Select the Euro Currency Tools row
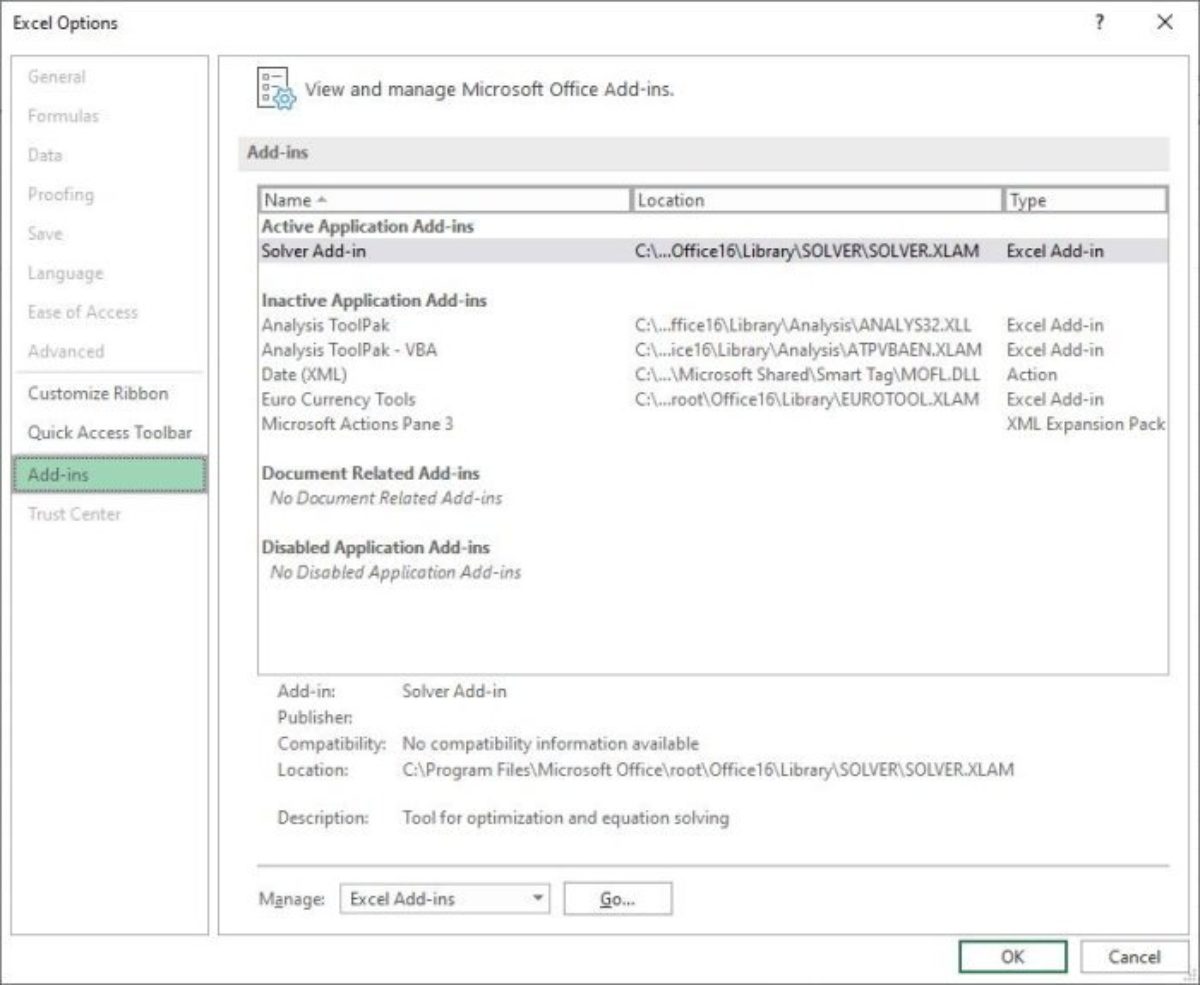 713,399
